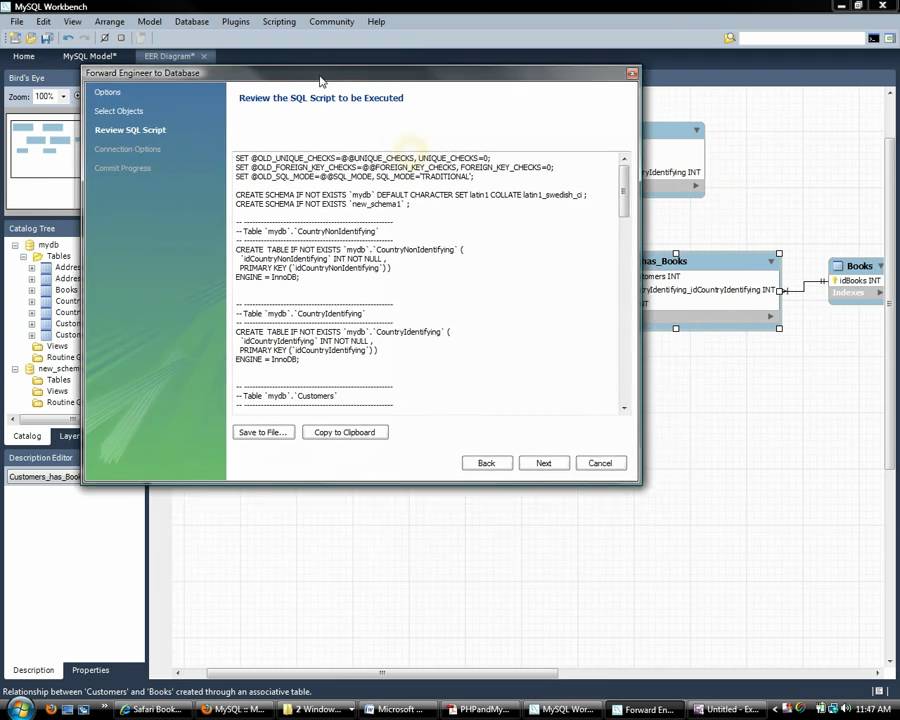Open the Database menu
The height and width of the screenshot is (720, 900).
click(x=192, y=22)
